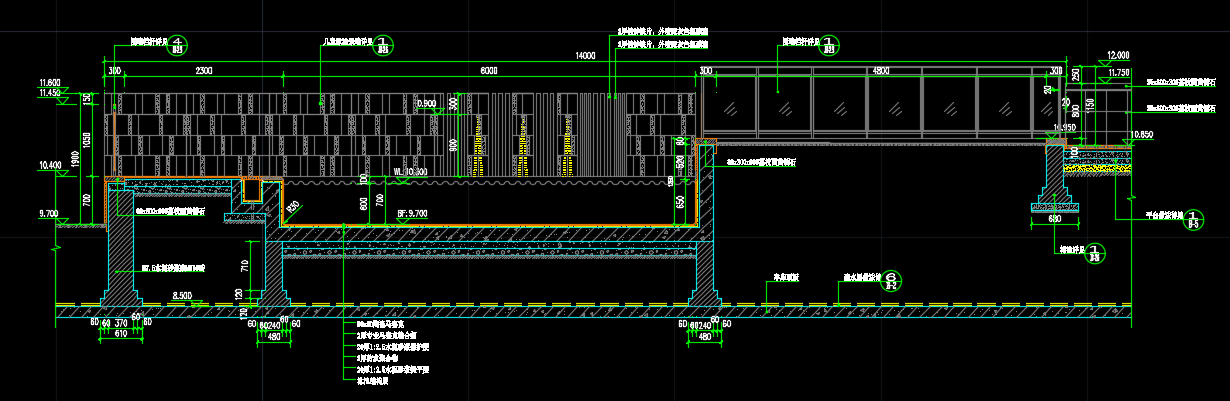Click the R50 radius annotation
This screenshot has height=401, width=1230.
point(295,205)
